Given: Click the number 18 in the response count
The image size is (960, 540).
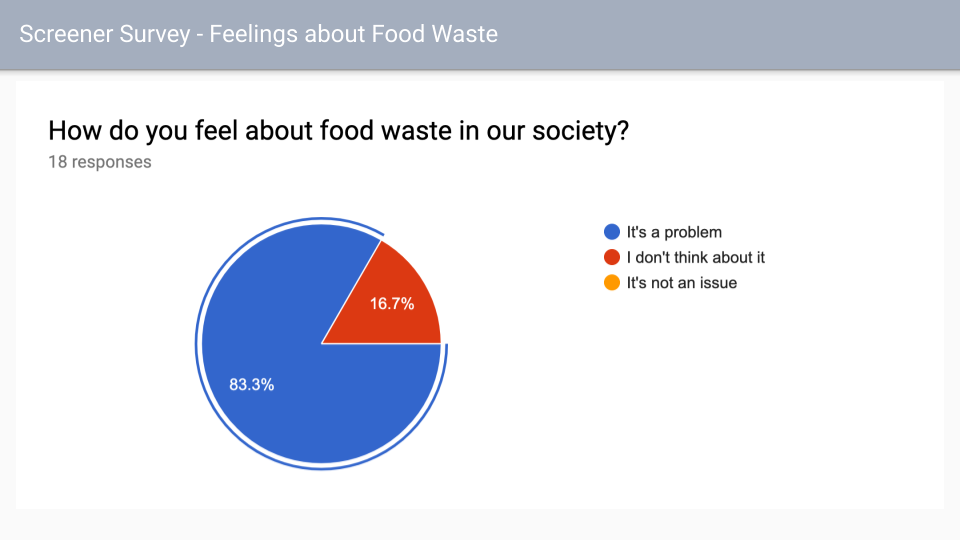Looking at the screenshot, I should (x=58, y=162).
